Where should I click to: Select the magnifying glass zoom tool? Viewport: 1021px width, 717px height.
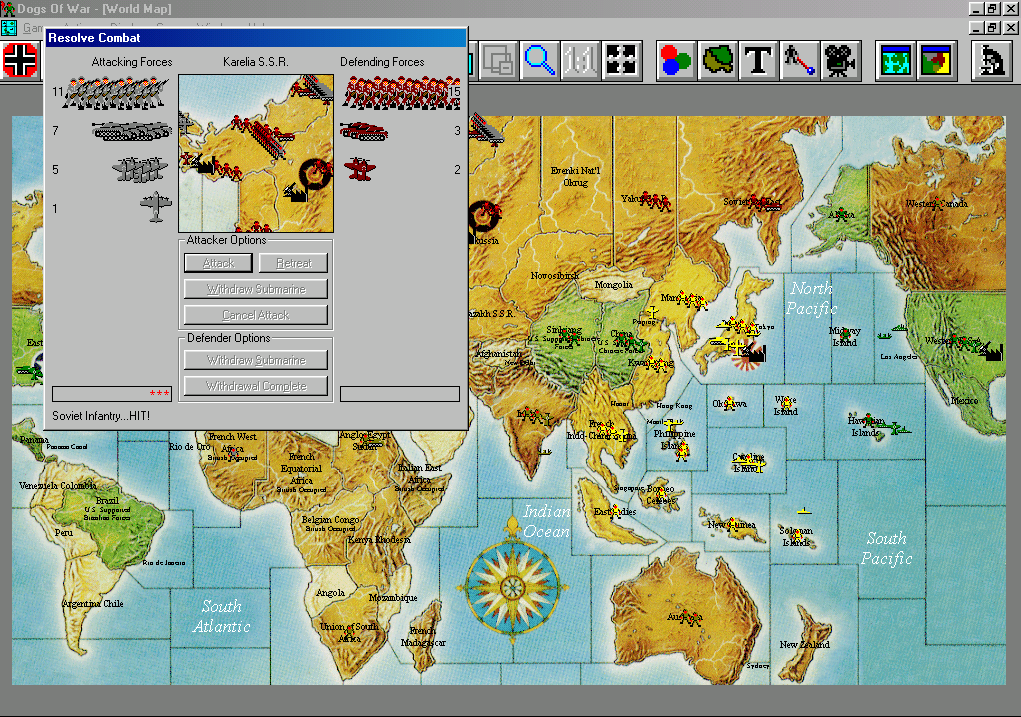[539, 61]
